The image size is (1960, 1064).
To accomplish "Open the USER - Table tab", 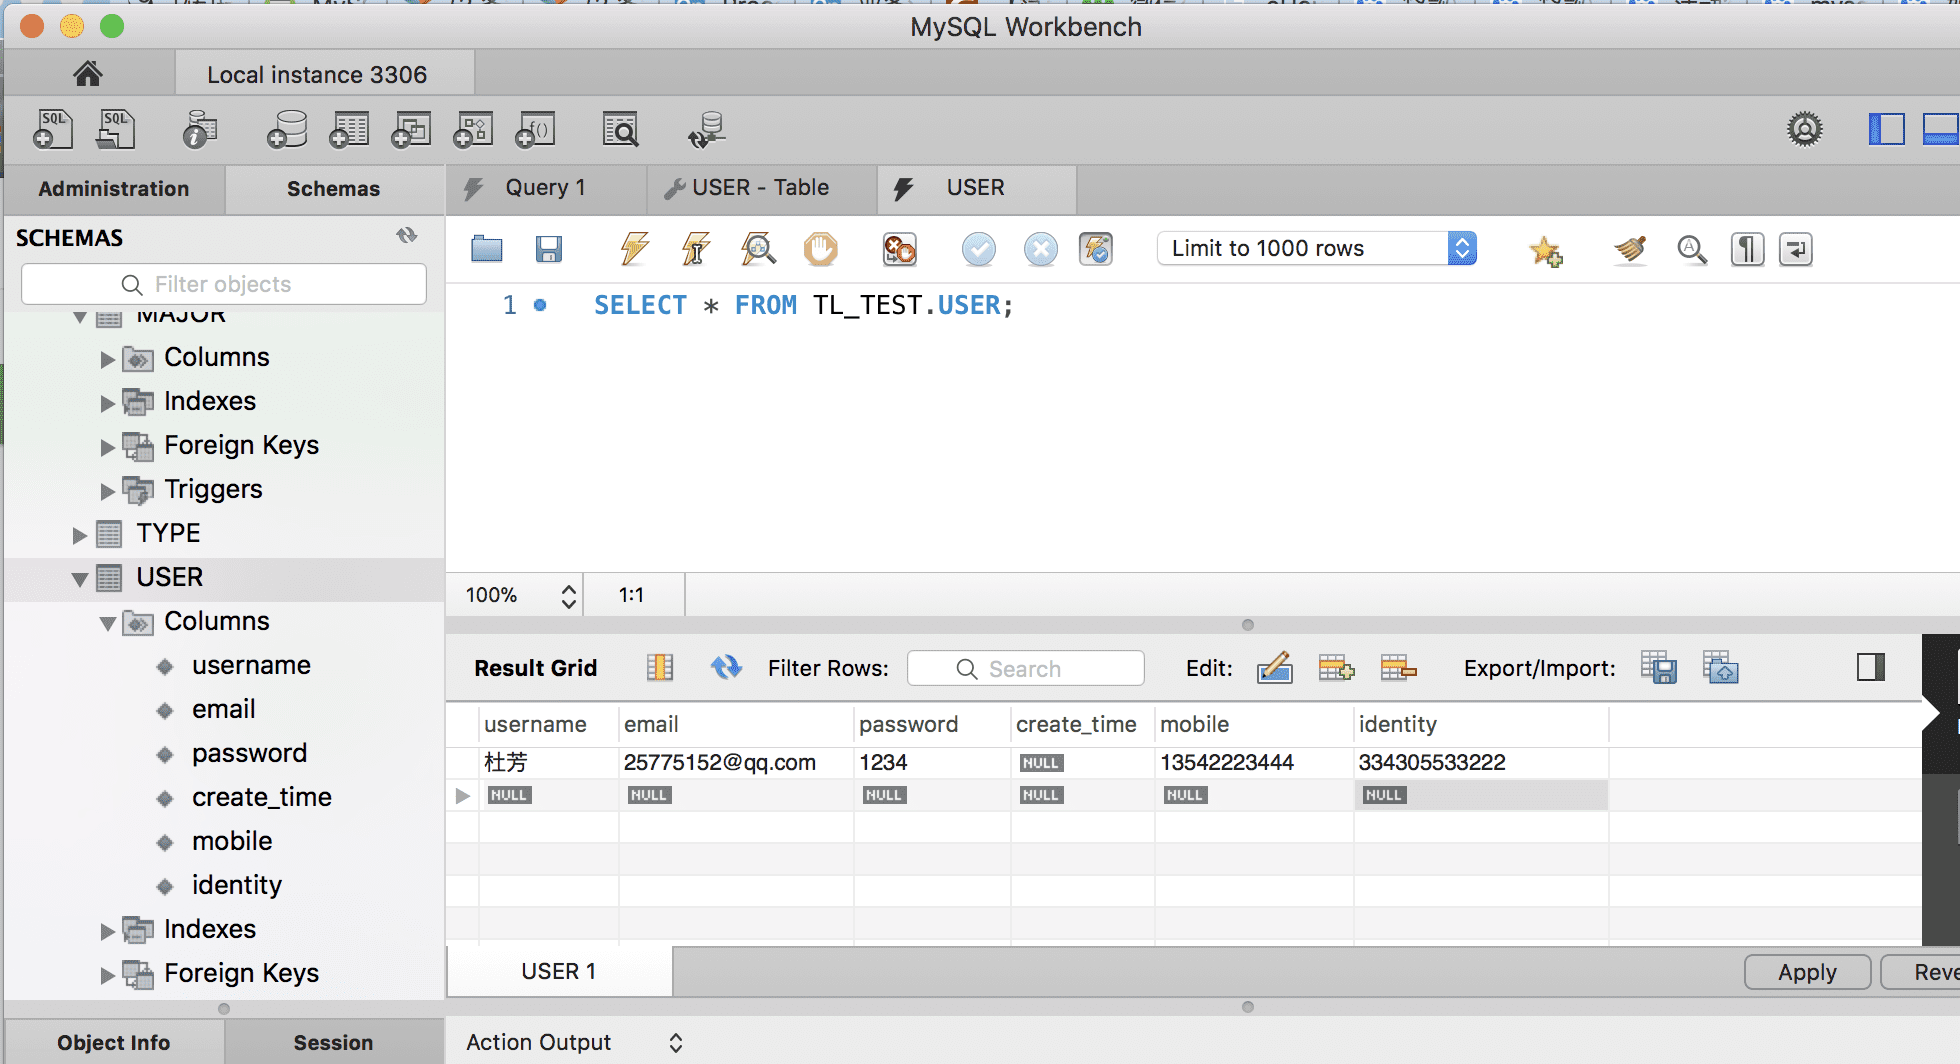I will (x=758, y=187).
